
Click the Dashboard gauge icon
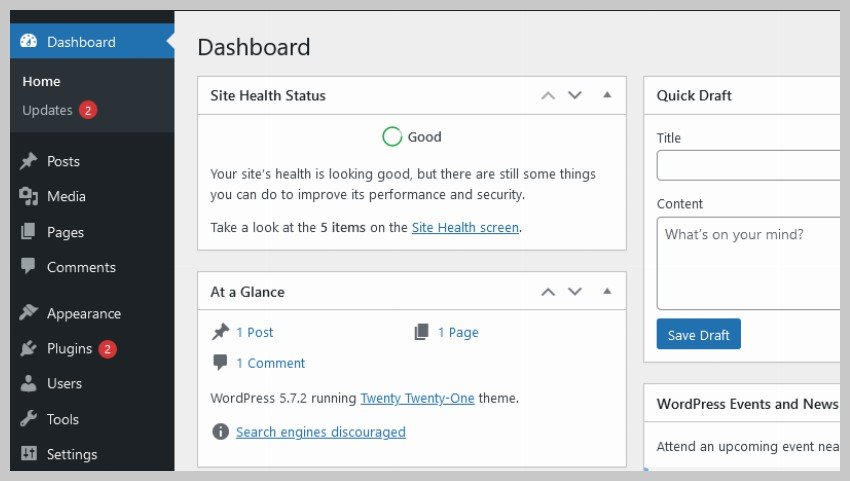coord(29,41)
